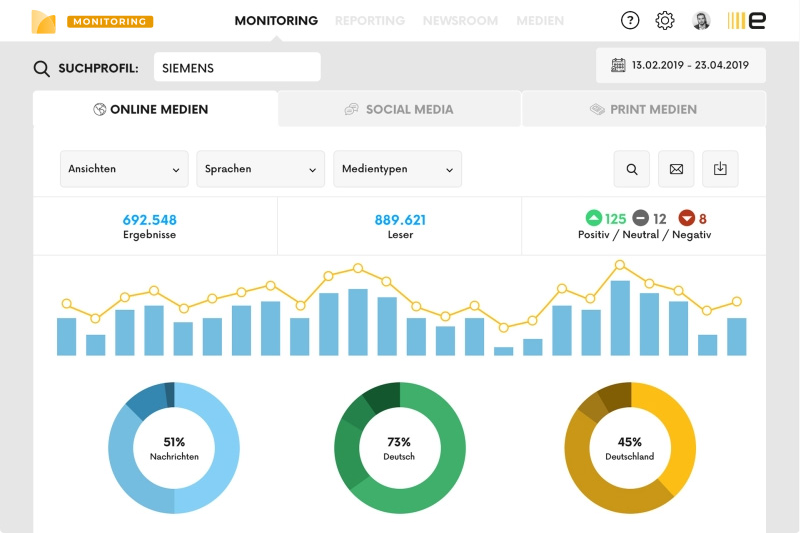Click the globe icon on Online Medien tab
Screen dimensions: 800x533
[99, 109]
